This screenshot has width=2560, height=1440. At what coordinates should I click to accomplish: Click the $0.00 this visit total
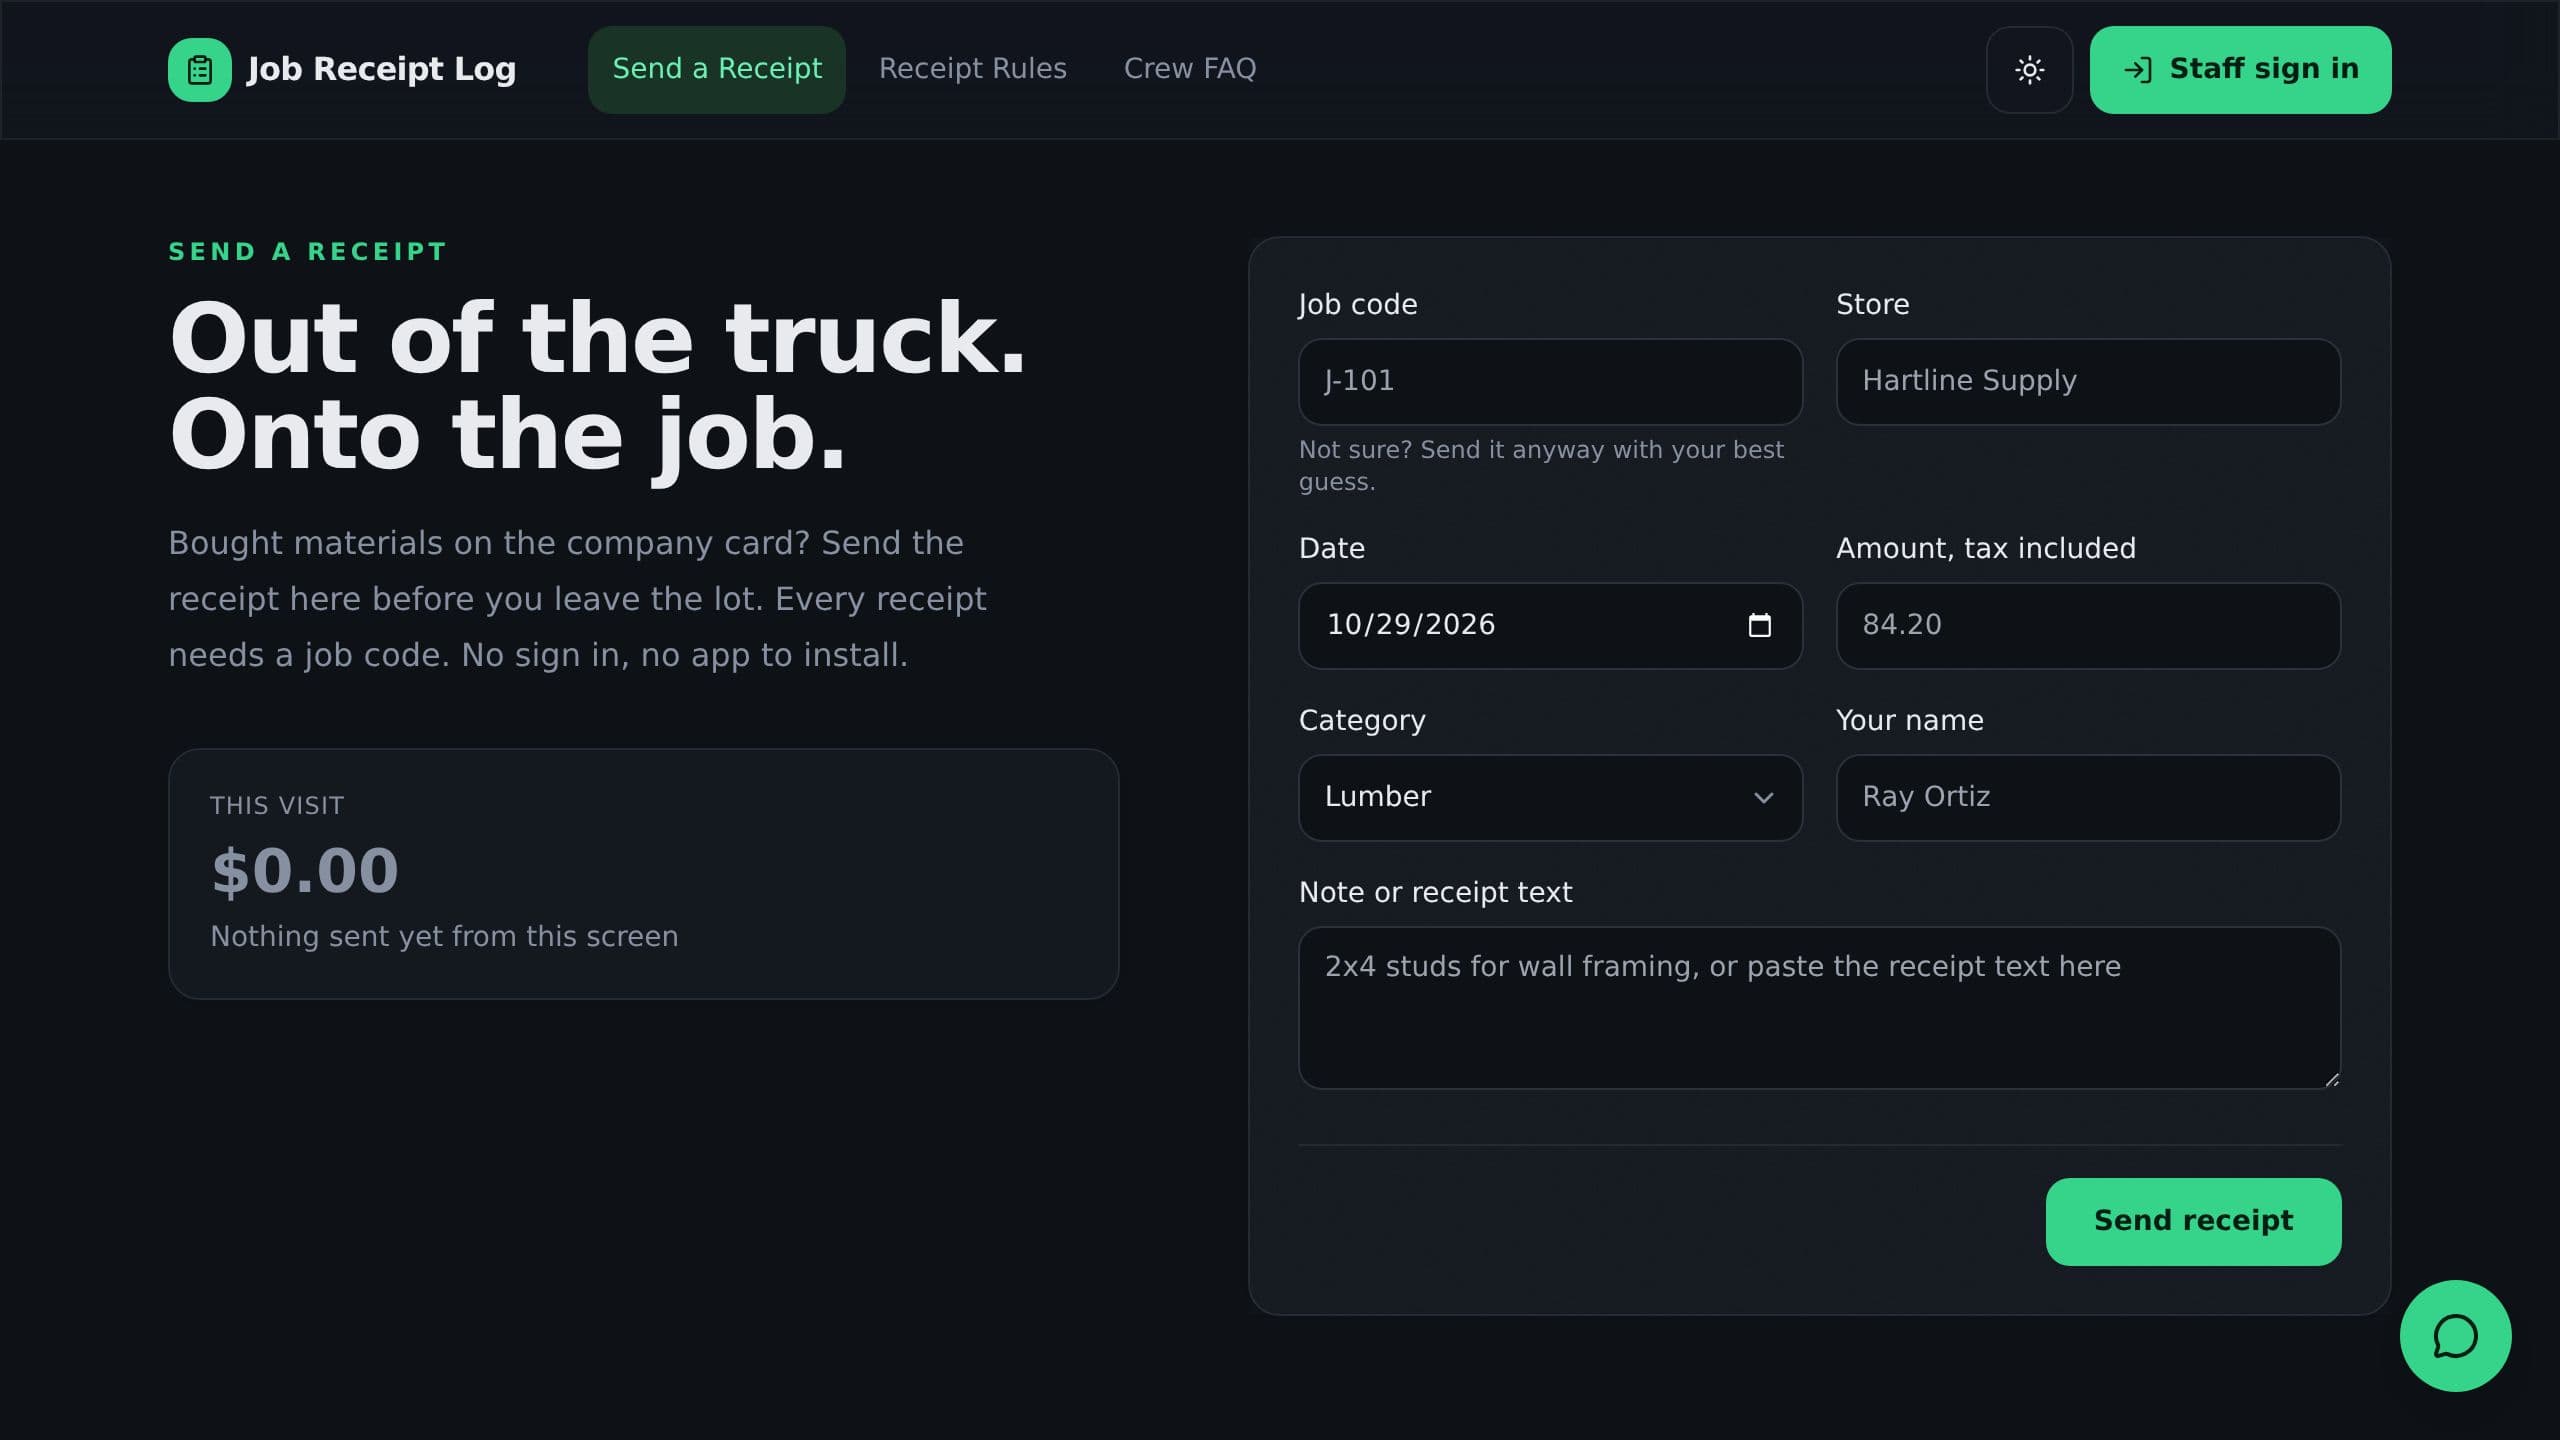coord(305,870)
